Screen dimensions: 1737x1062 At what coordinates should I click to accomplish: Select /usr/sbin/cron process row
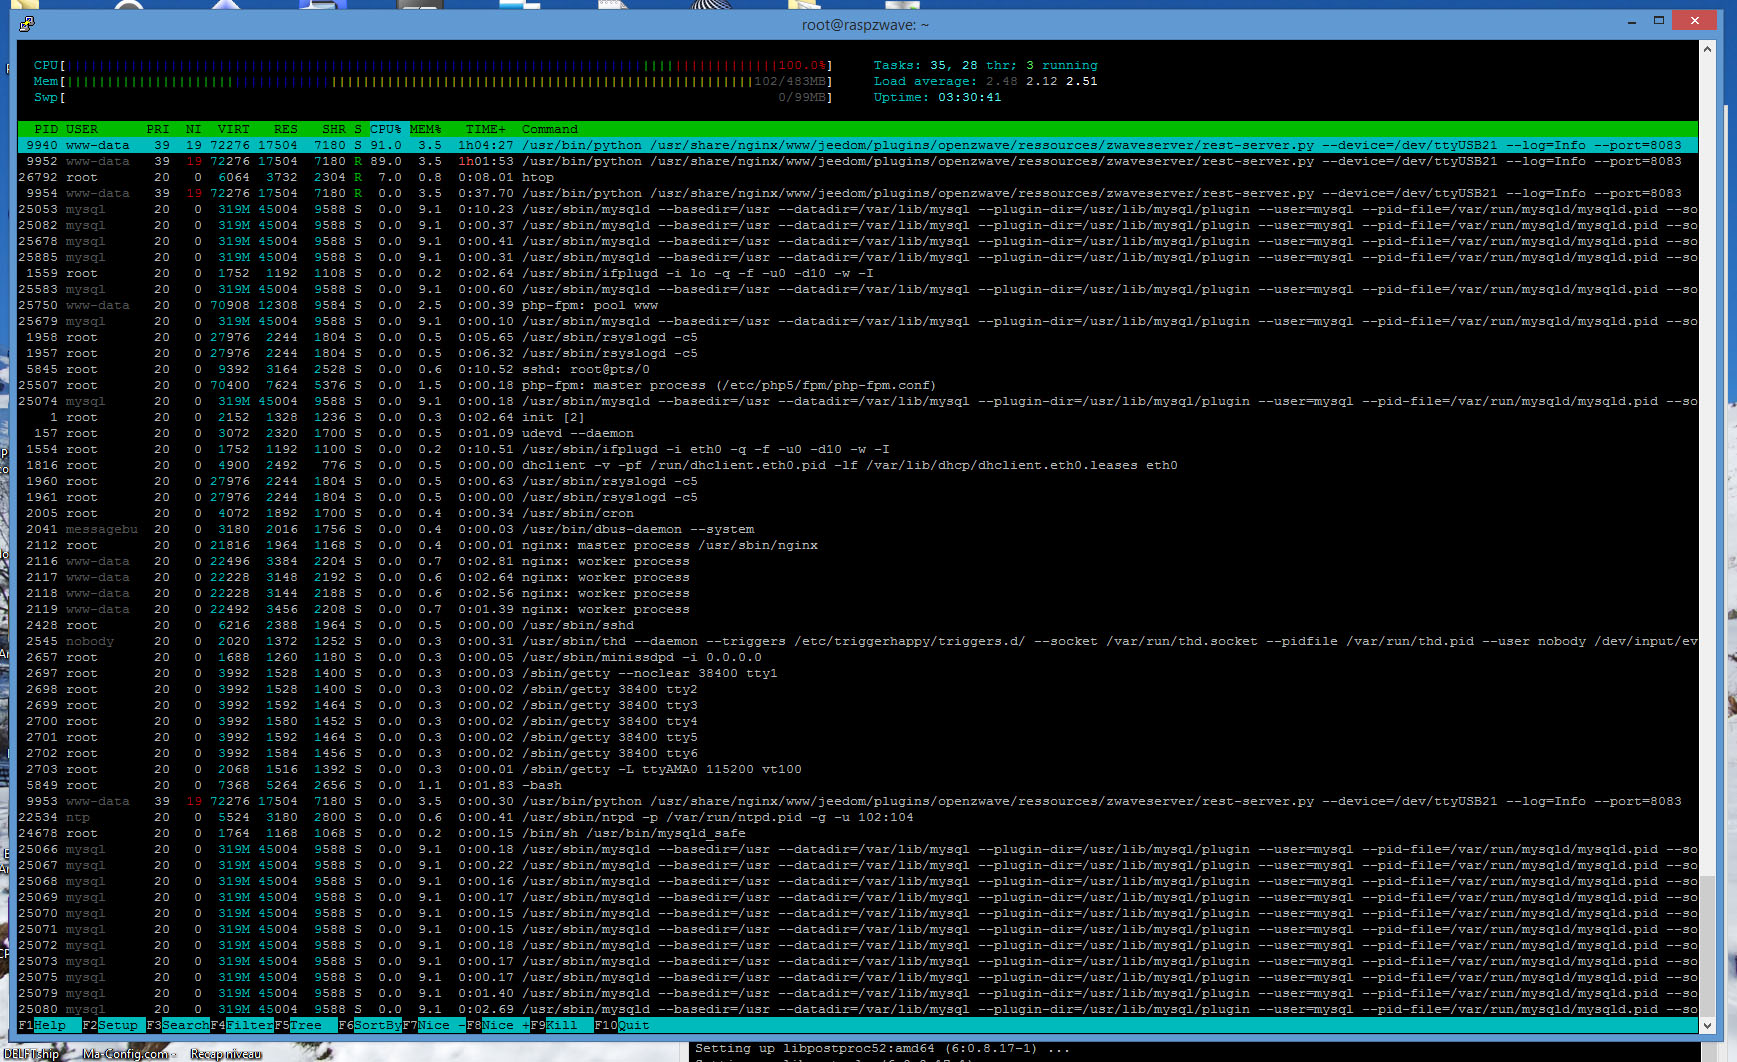(x=857, y=513)
